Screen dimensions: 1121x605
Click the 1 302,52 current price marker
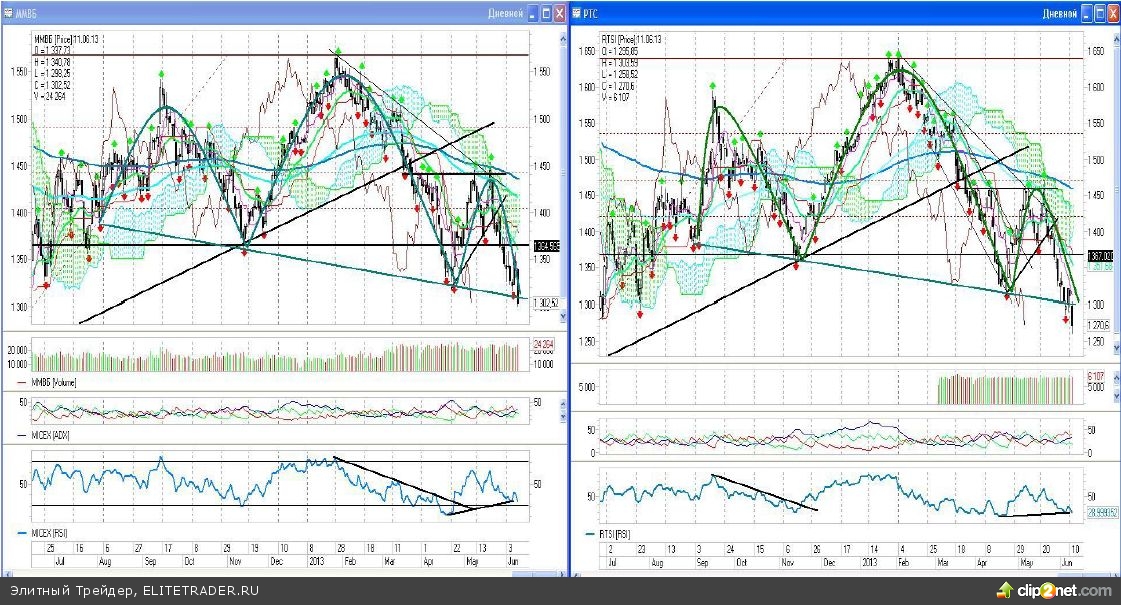(x=546, y=303)
